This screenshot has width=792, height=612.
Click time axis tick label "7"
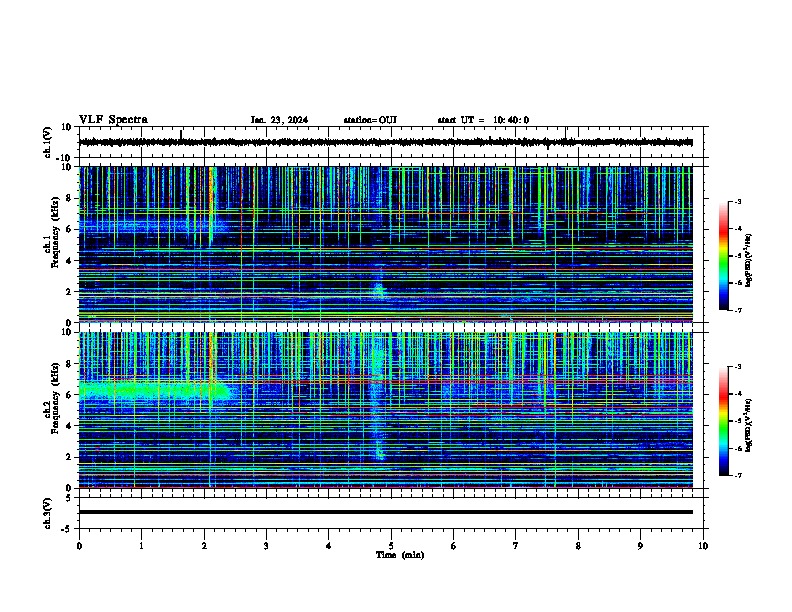coord(516,546)
